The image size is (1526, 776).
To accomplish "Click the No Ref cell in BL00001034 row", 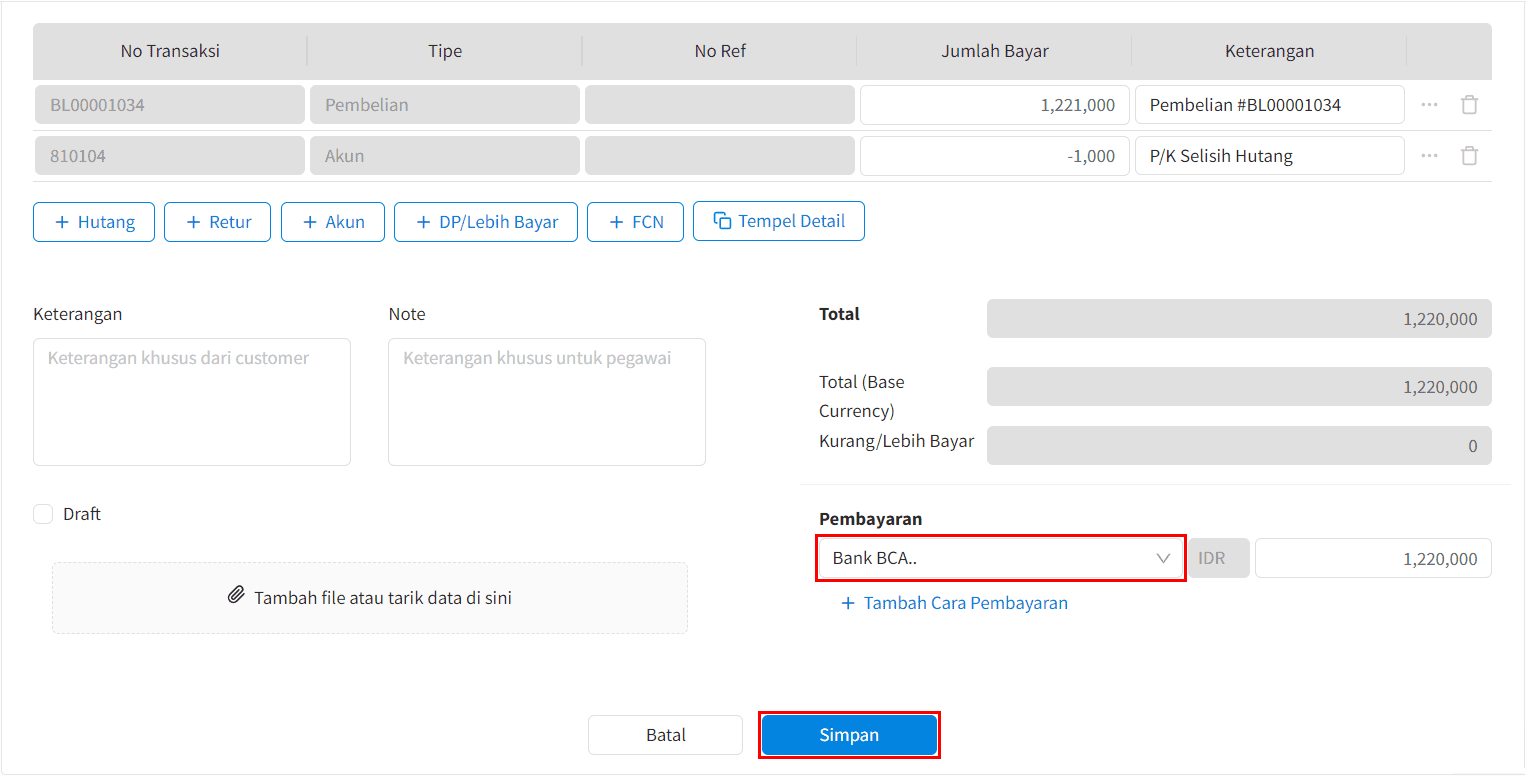I will [x=720, y=105].
